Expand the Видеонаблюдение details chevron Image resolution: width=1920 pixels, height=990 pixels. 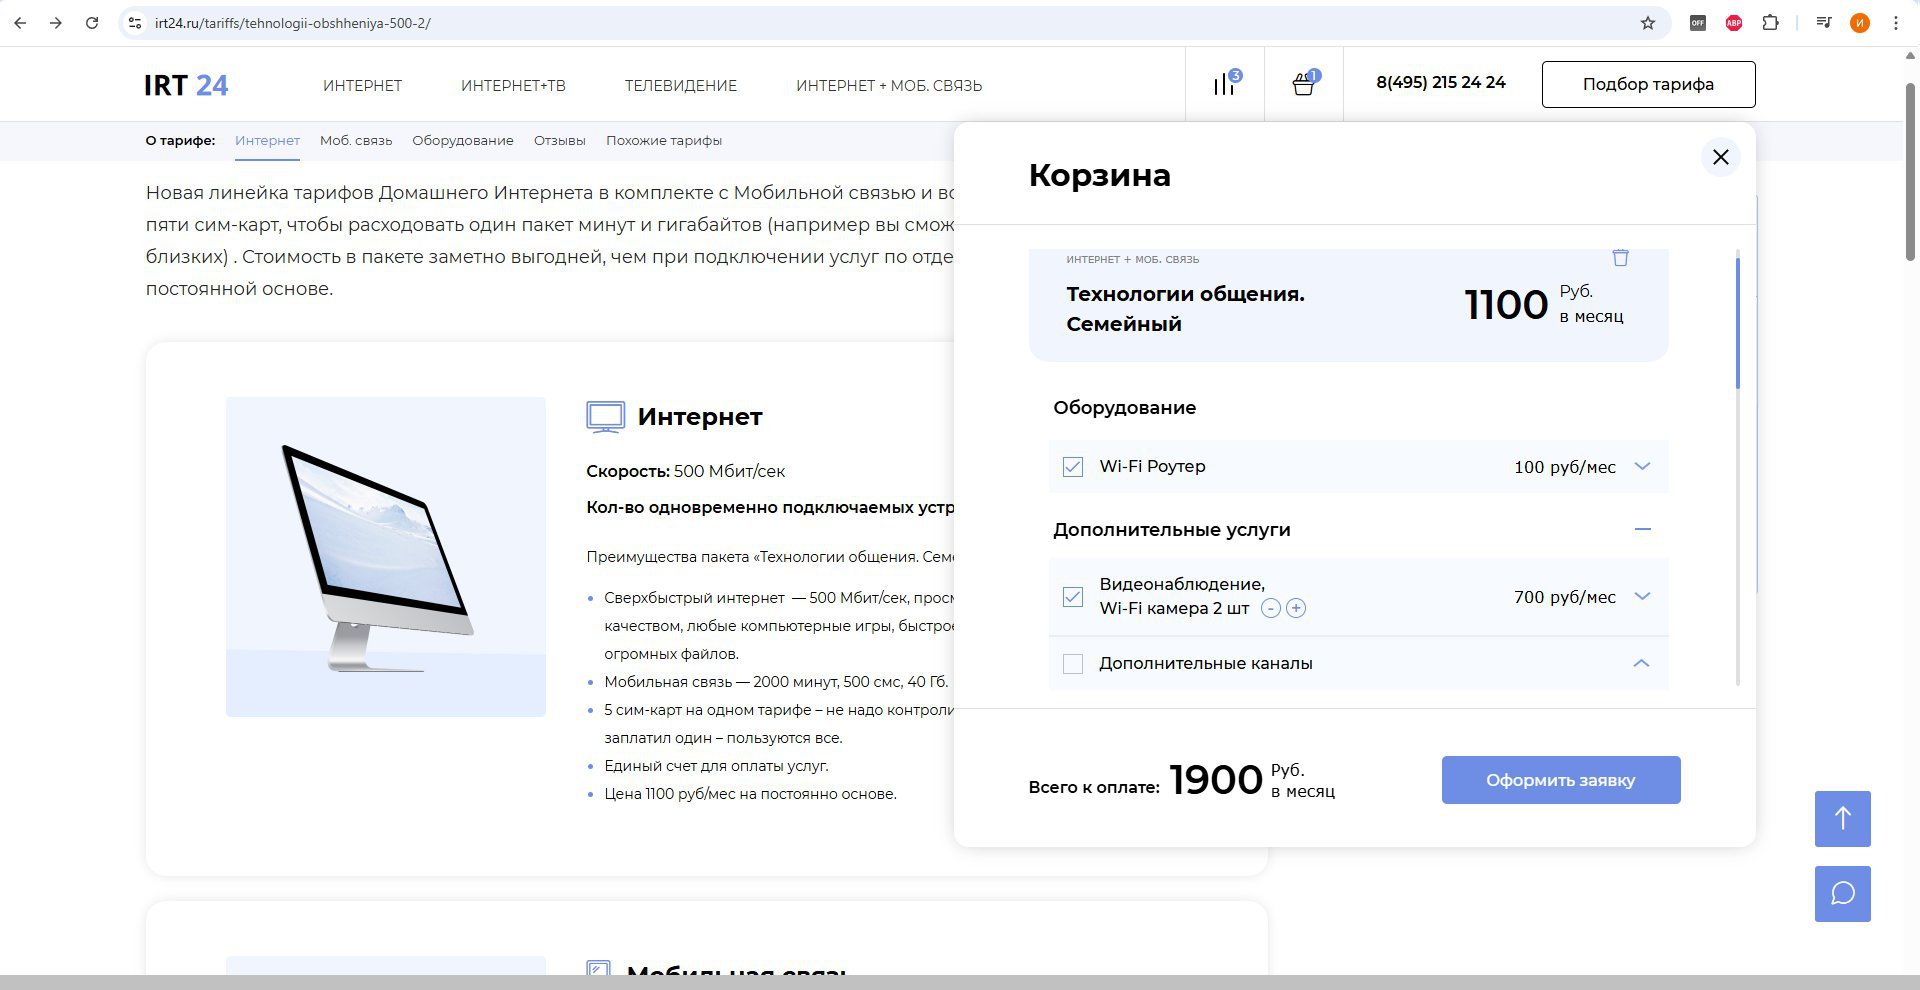point(1642,596)
